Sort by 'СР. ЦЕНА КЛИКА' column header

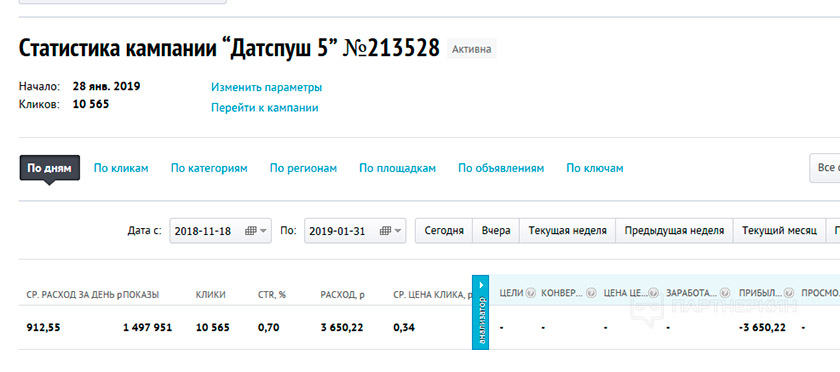click(x=432, y=294)
